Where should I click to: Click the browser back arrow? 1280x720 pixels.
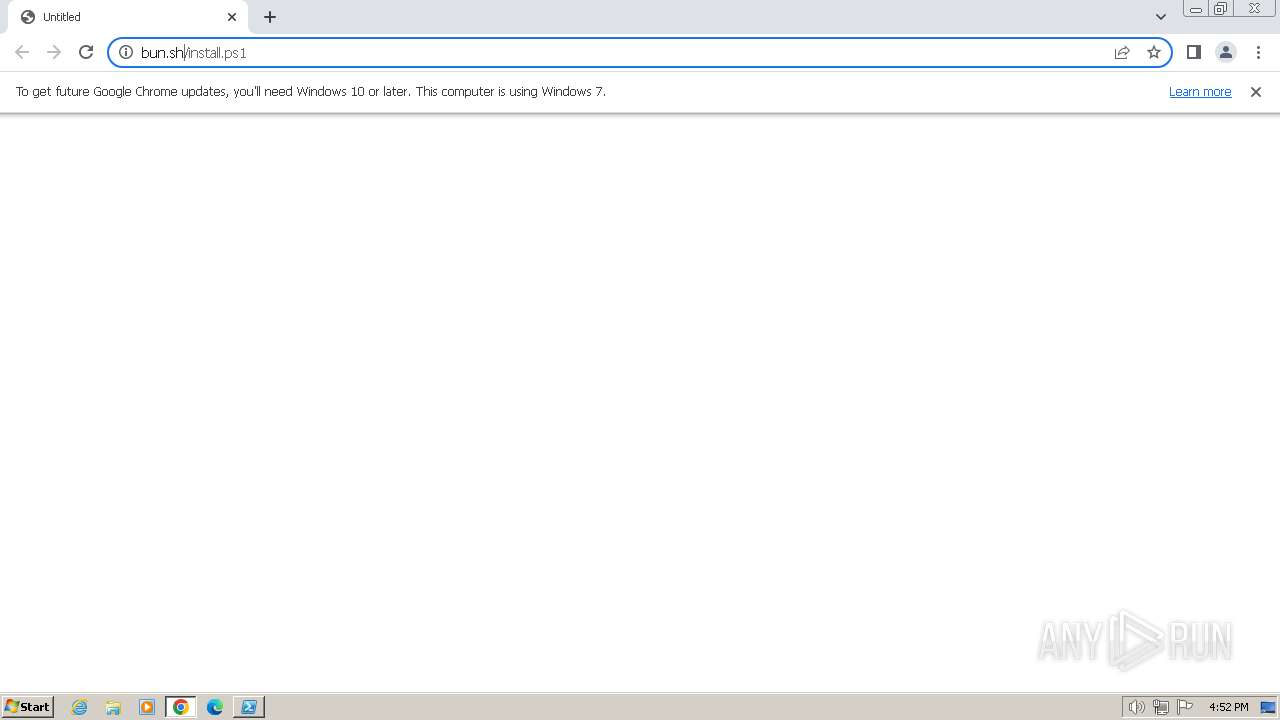(22, 52)
